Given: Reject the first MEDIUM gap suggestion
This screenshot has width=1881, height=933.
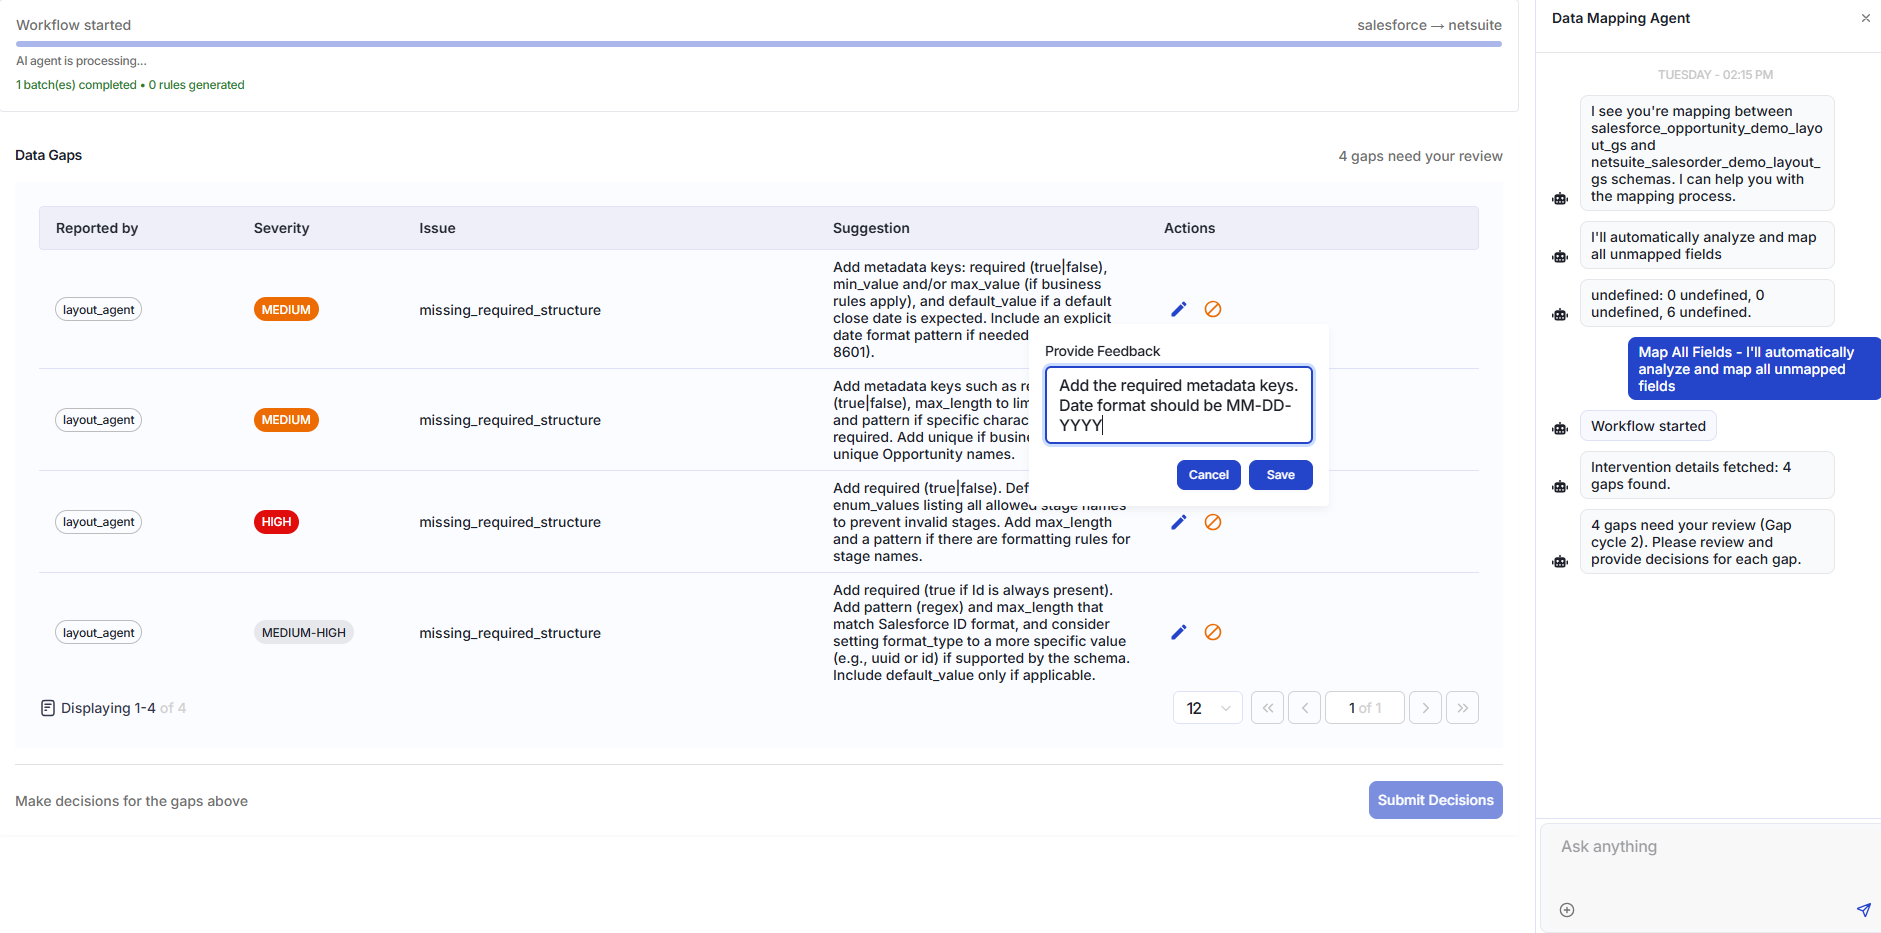Looking at the screenshot, I should pos(1213,310).
